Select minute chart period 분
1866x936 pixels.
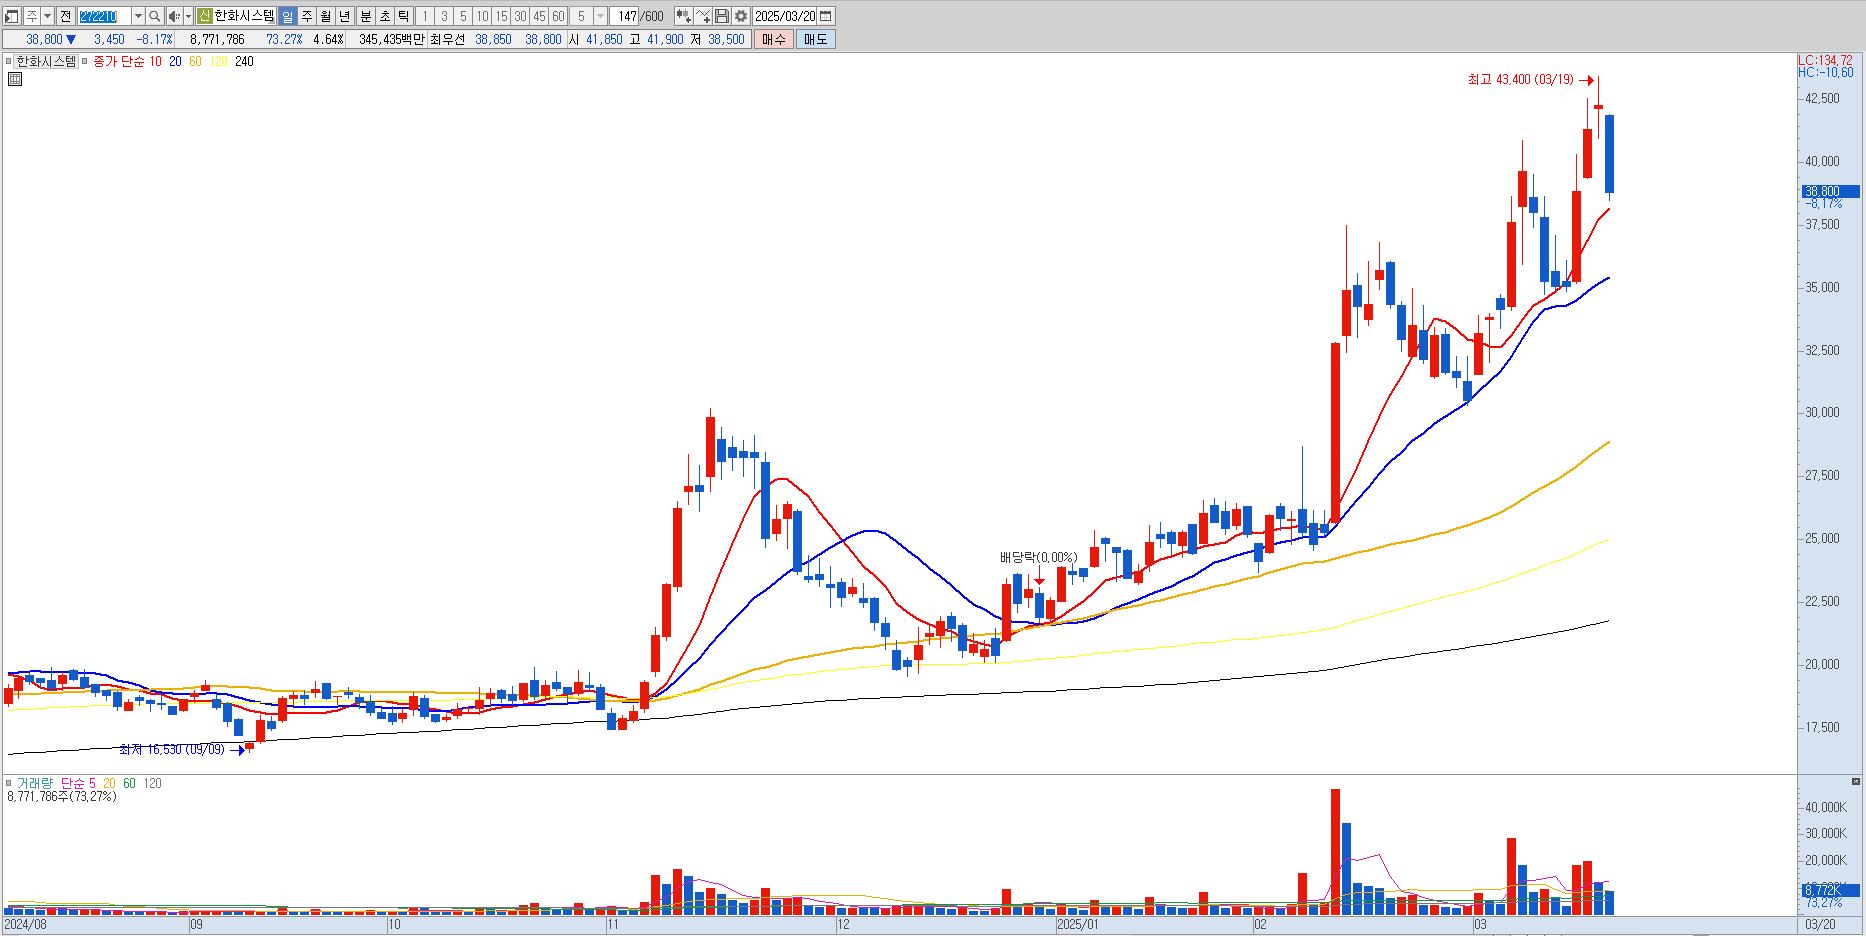click(x=365, y=16)
